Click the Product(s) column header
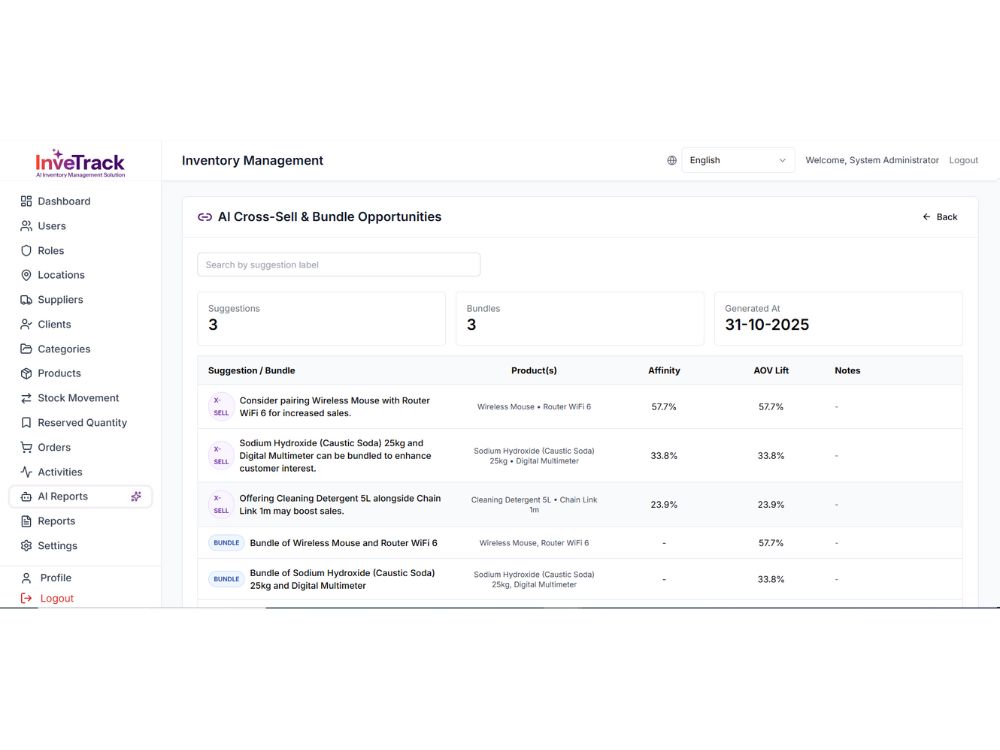1000x750 pixels. coord(534,371)
